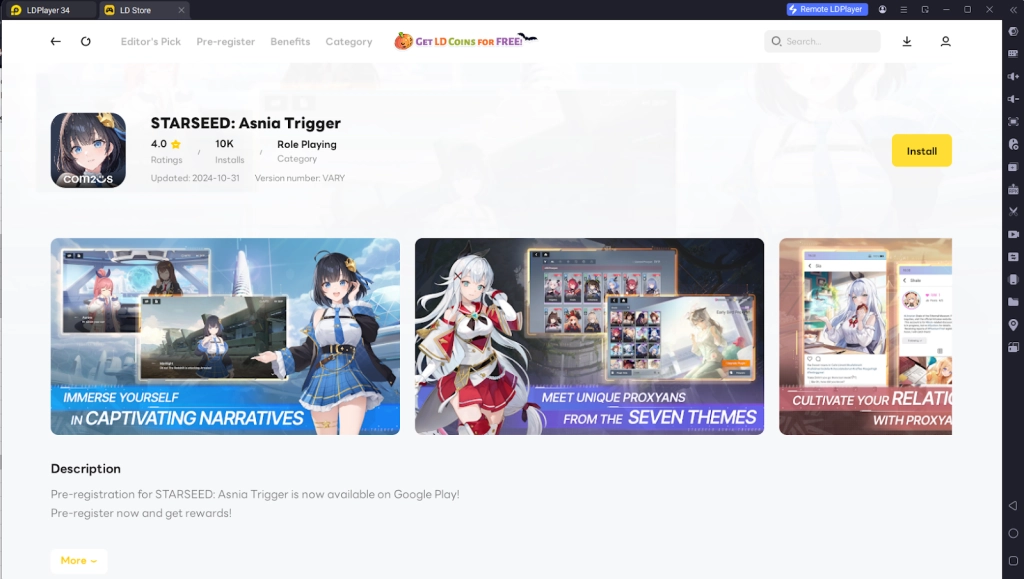This screenshot has width=1024, height=579.
Task: Toggle fullscreen from the sidebar
Action: (x=1013, y=121)
